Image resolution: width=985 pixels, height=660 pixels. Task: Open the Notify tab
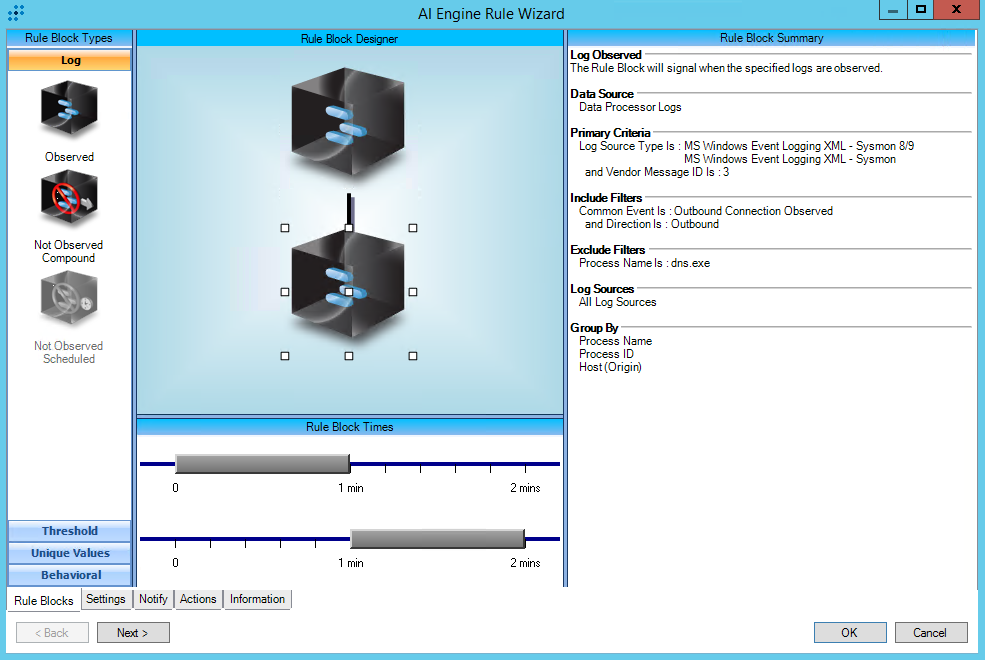tap(153, 599)
